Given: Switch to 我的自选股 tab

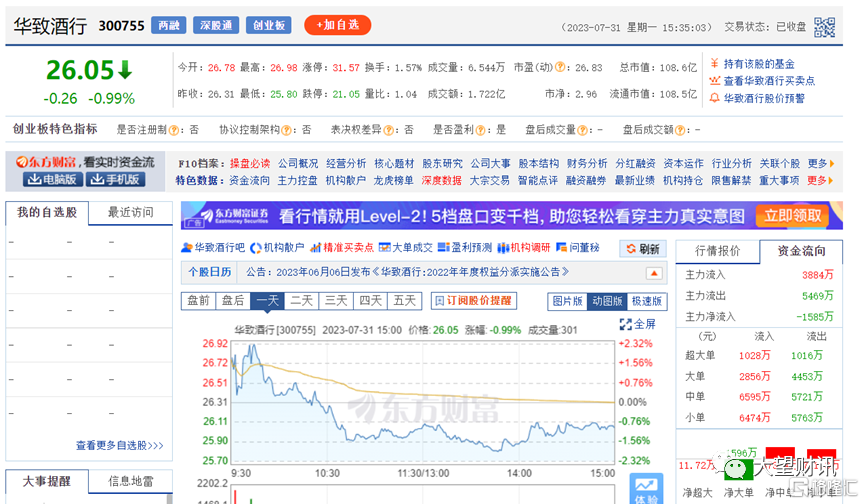Looking at the screenshot, I should tap(47, 213).
